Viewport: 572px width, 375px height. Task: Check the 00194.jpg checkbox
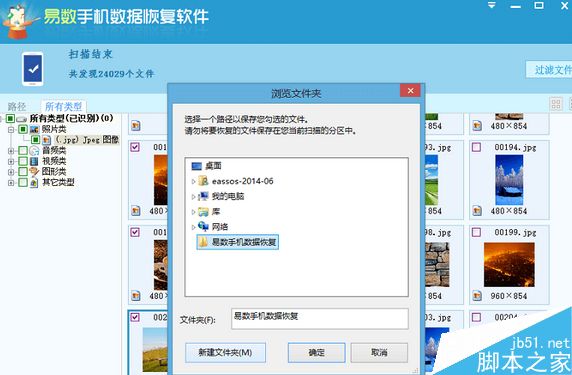476,147
